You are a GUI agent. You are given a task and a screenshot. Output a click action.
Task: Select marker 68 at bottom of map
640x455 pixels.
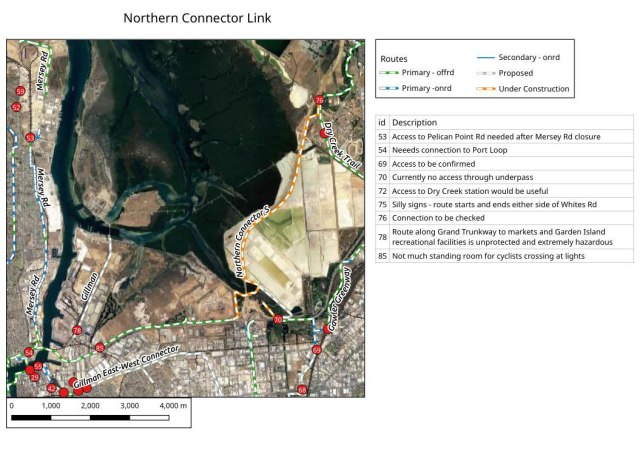coord(302,389)
